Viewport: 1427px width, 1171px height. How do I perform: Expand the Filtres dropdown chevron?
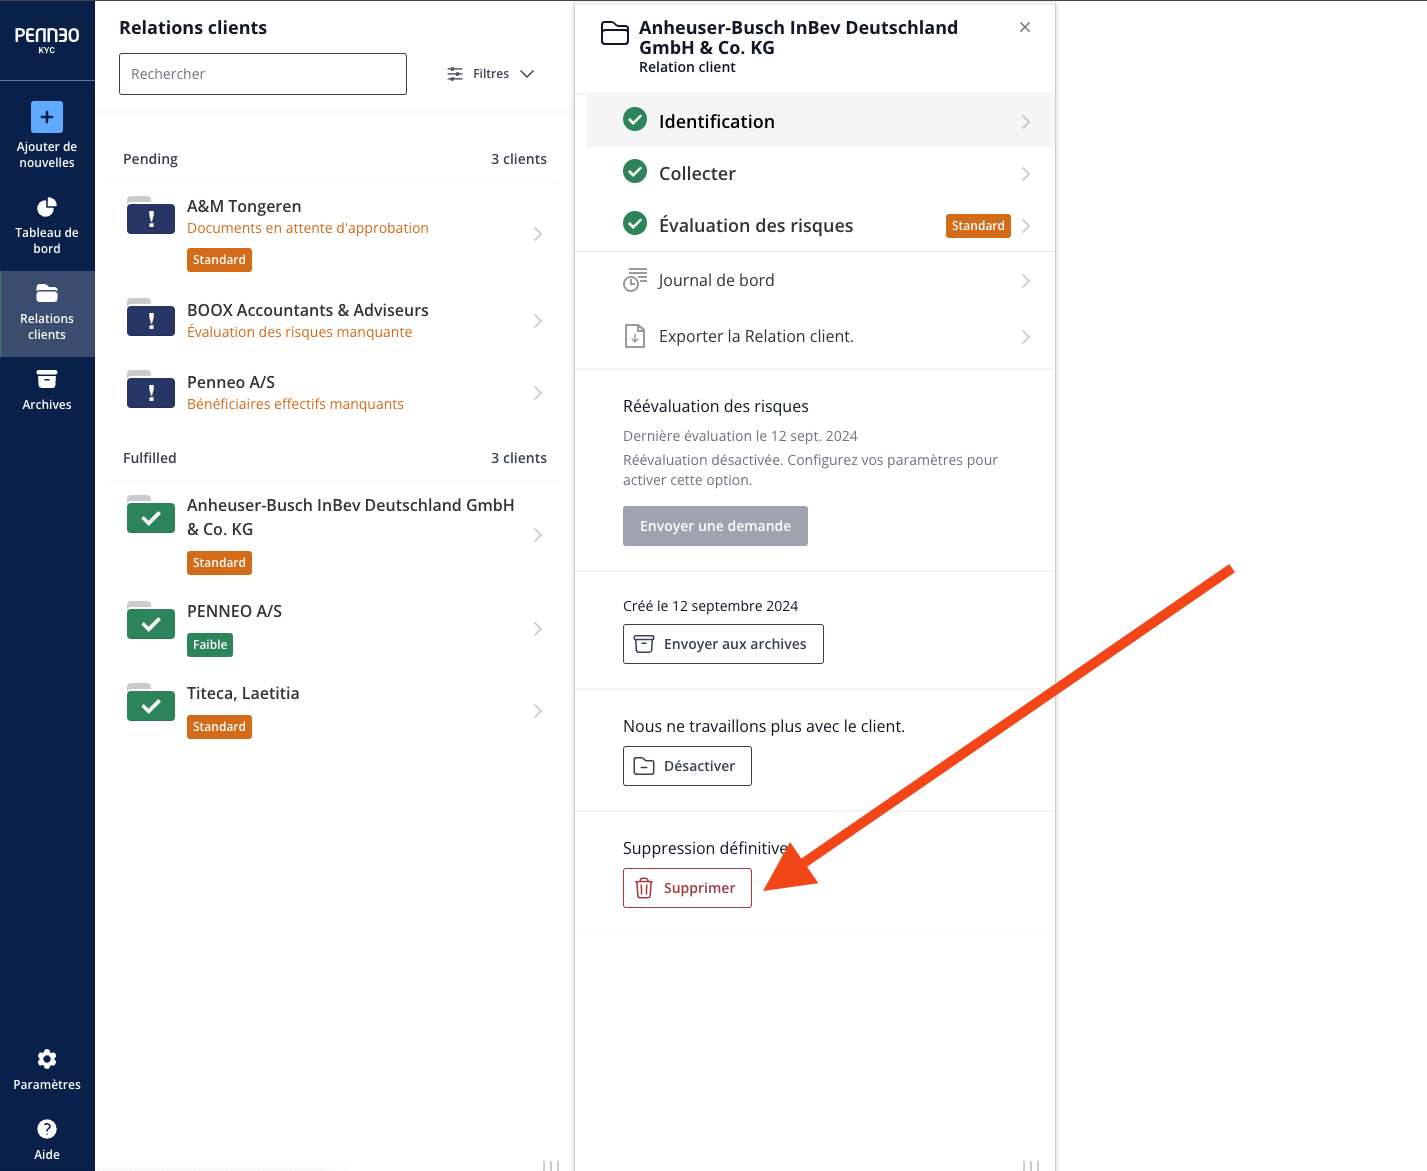click(x=527, y=74)
